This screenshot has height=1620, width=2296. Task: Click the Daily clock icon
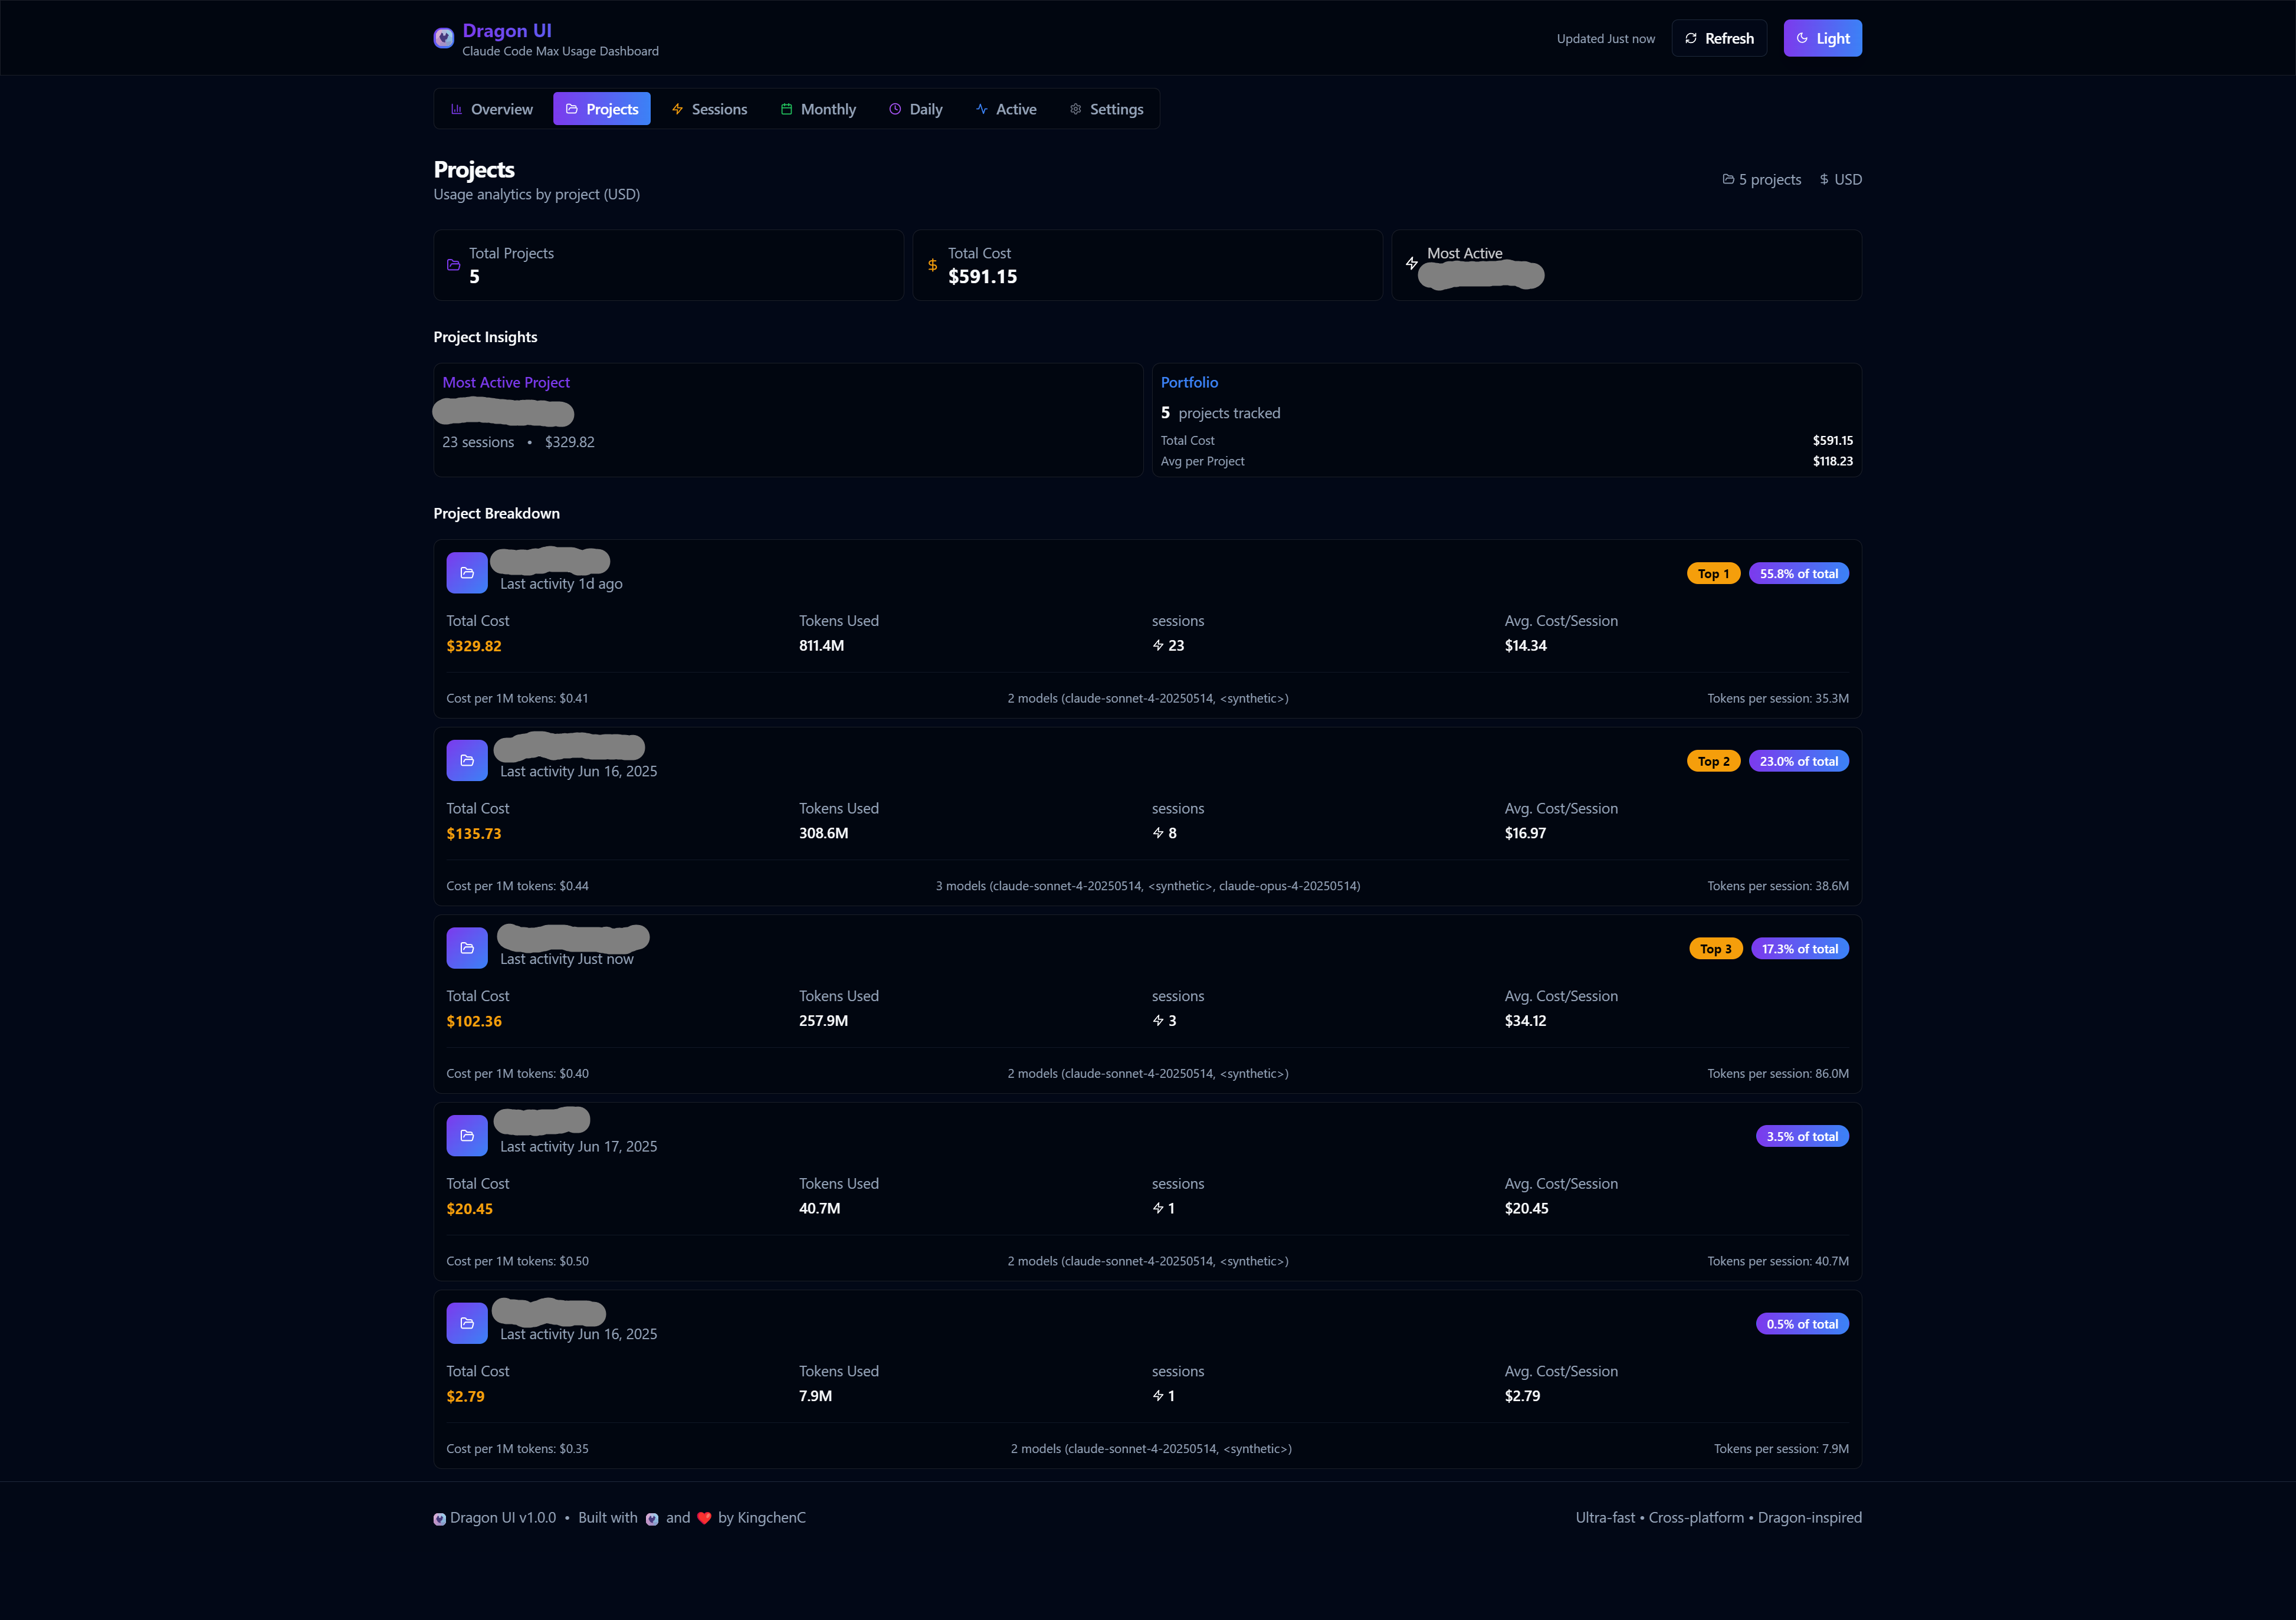[x=895, y=109]
